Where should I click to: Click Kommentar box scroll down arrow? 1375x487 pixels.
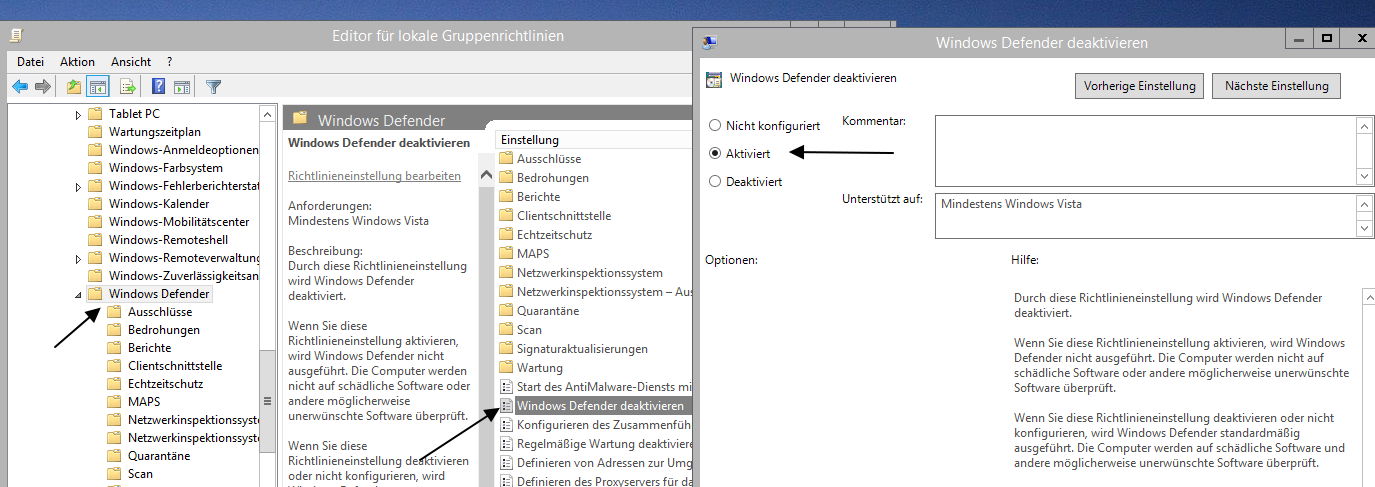tap(1365, 176)
